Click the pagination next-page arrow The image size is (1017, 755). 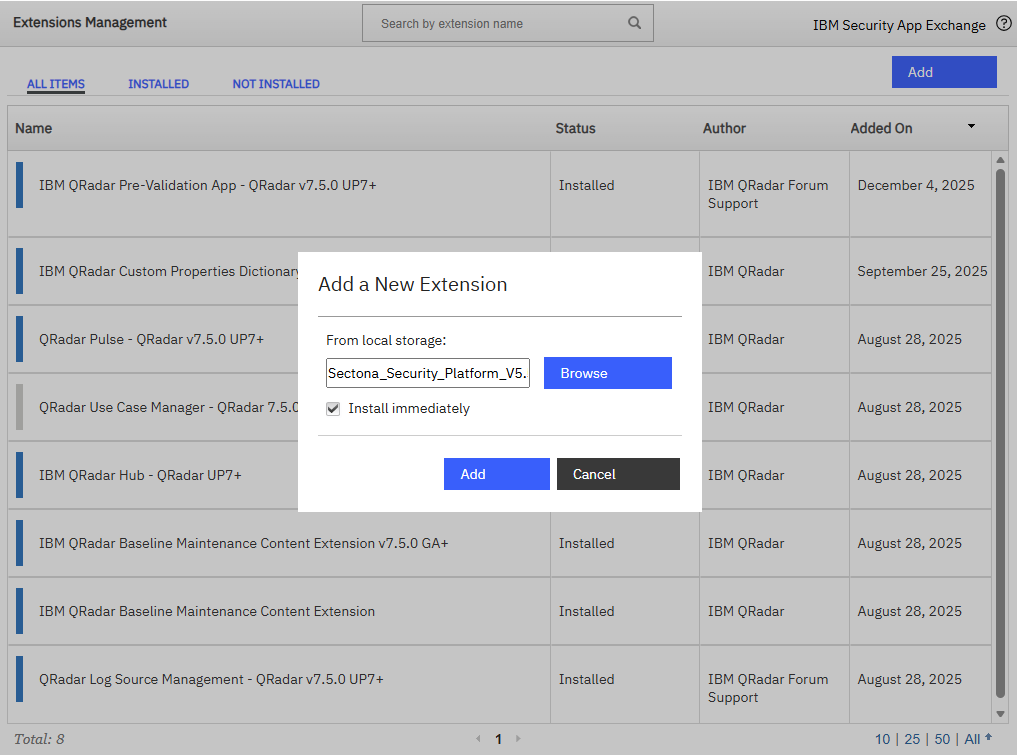[x=519, y=738]
